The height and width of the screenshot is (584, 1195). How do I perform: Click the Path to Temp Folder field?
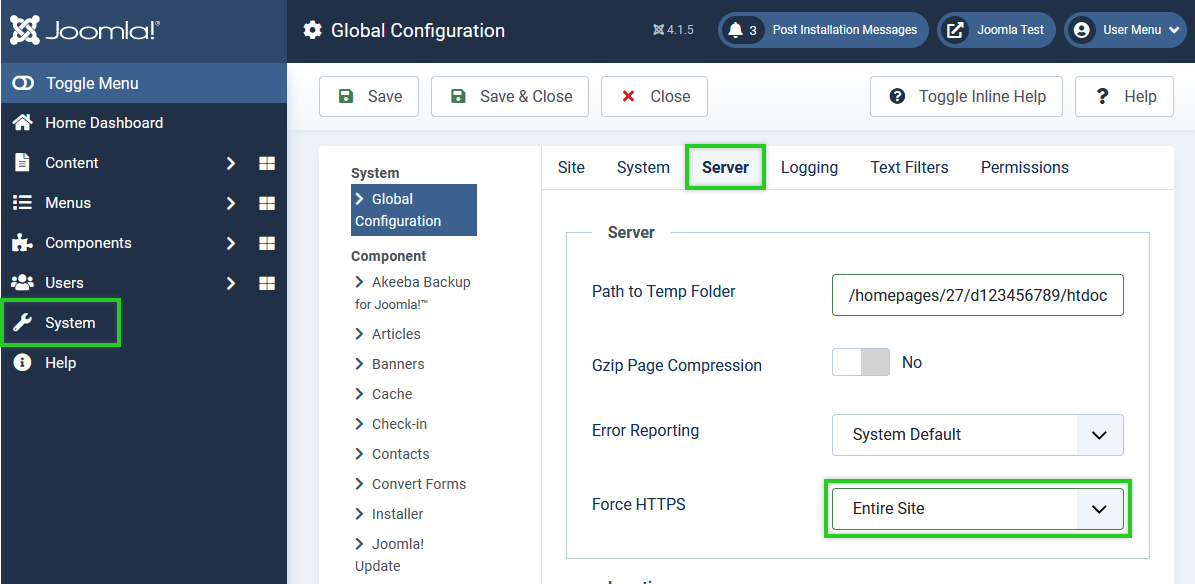pos(977,295)
